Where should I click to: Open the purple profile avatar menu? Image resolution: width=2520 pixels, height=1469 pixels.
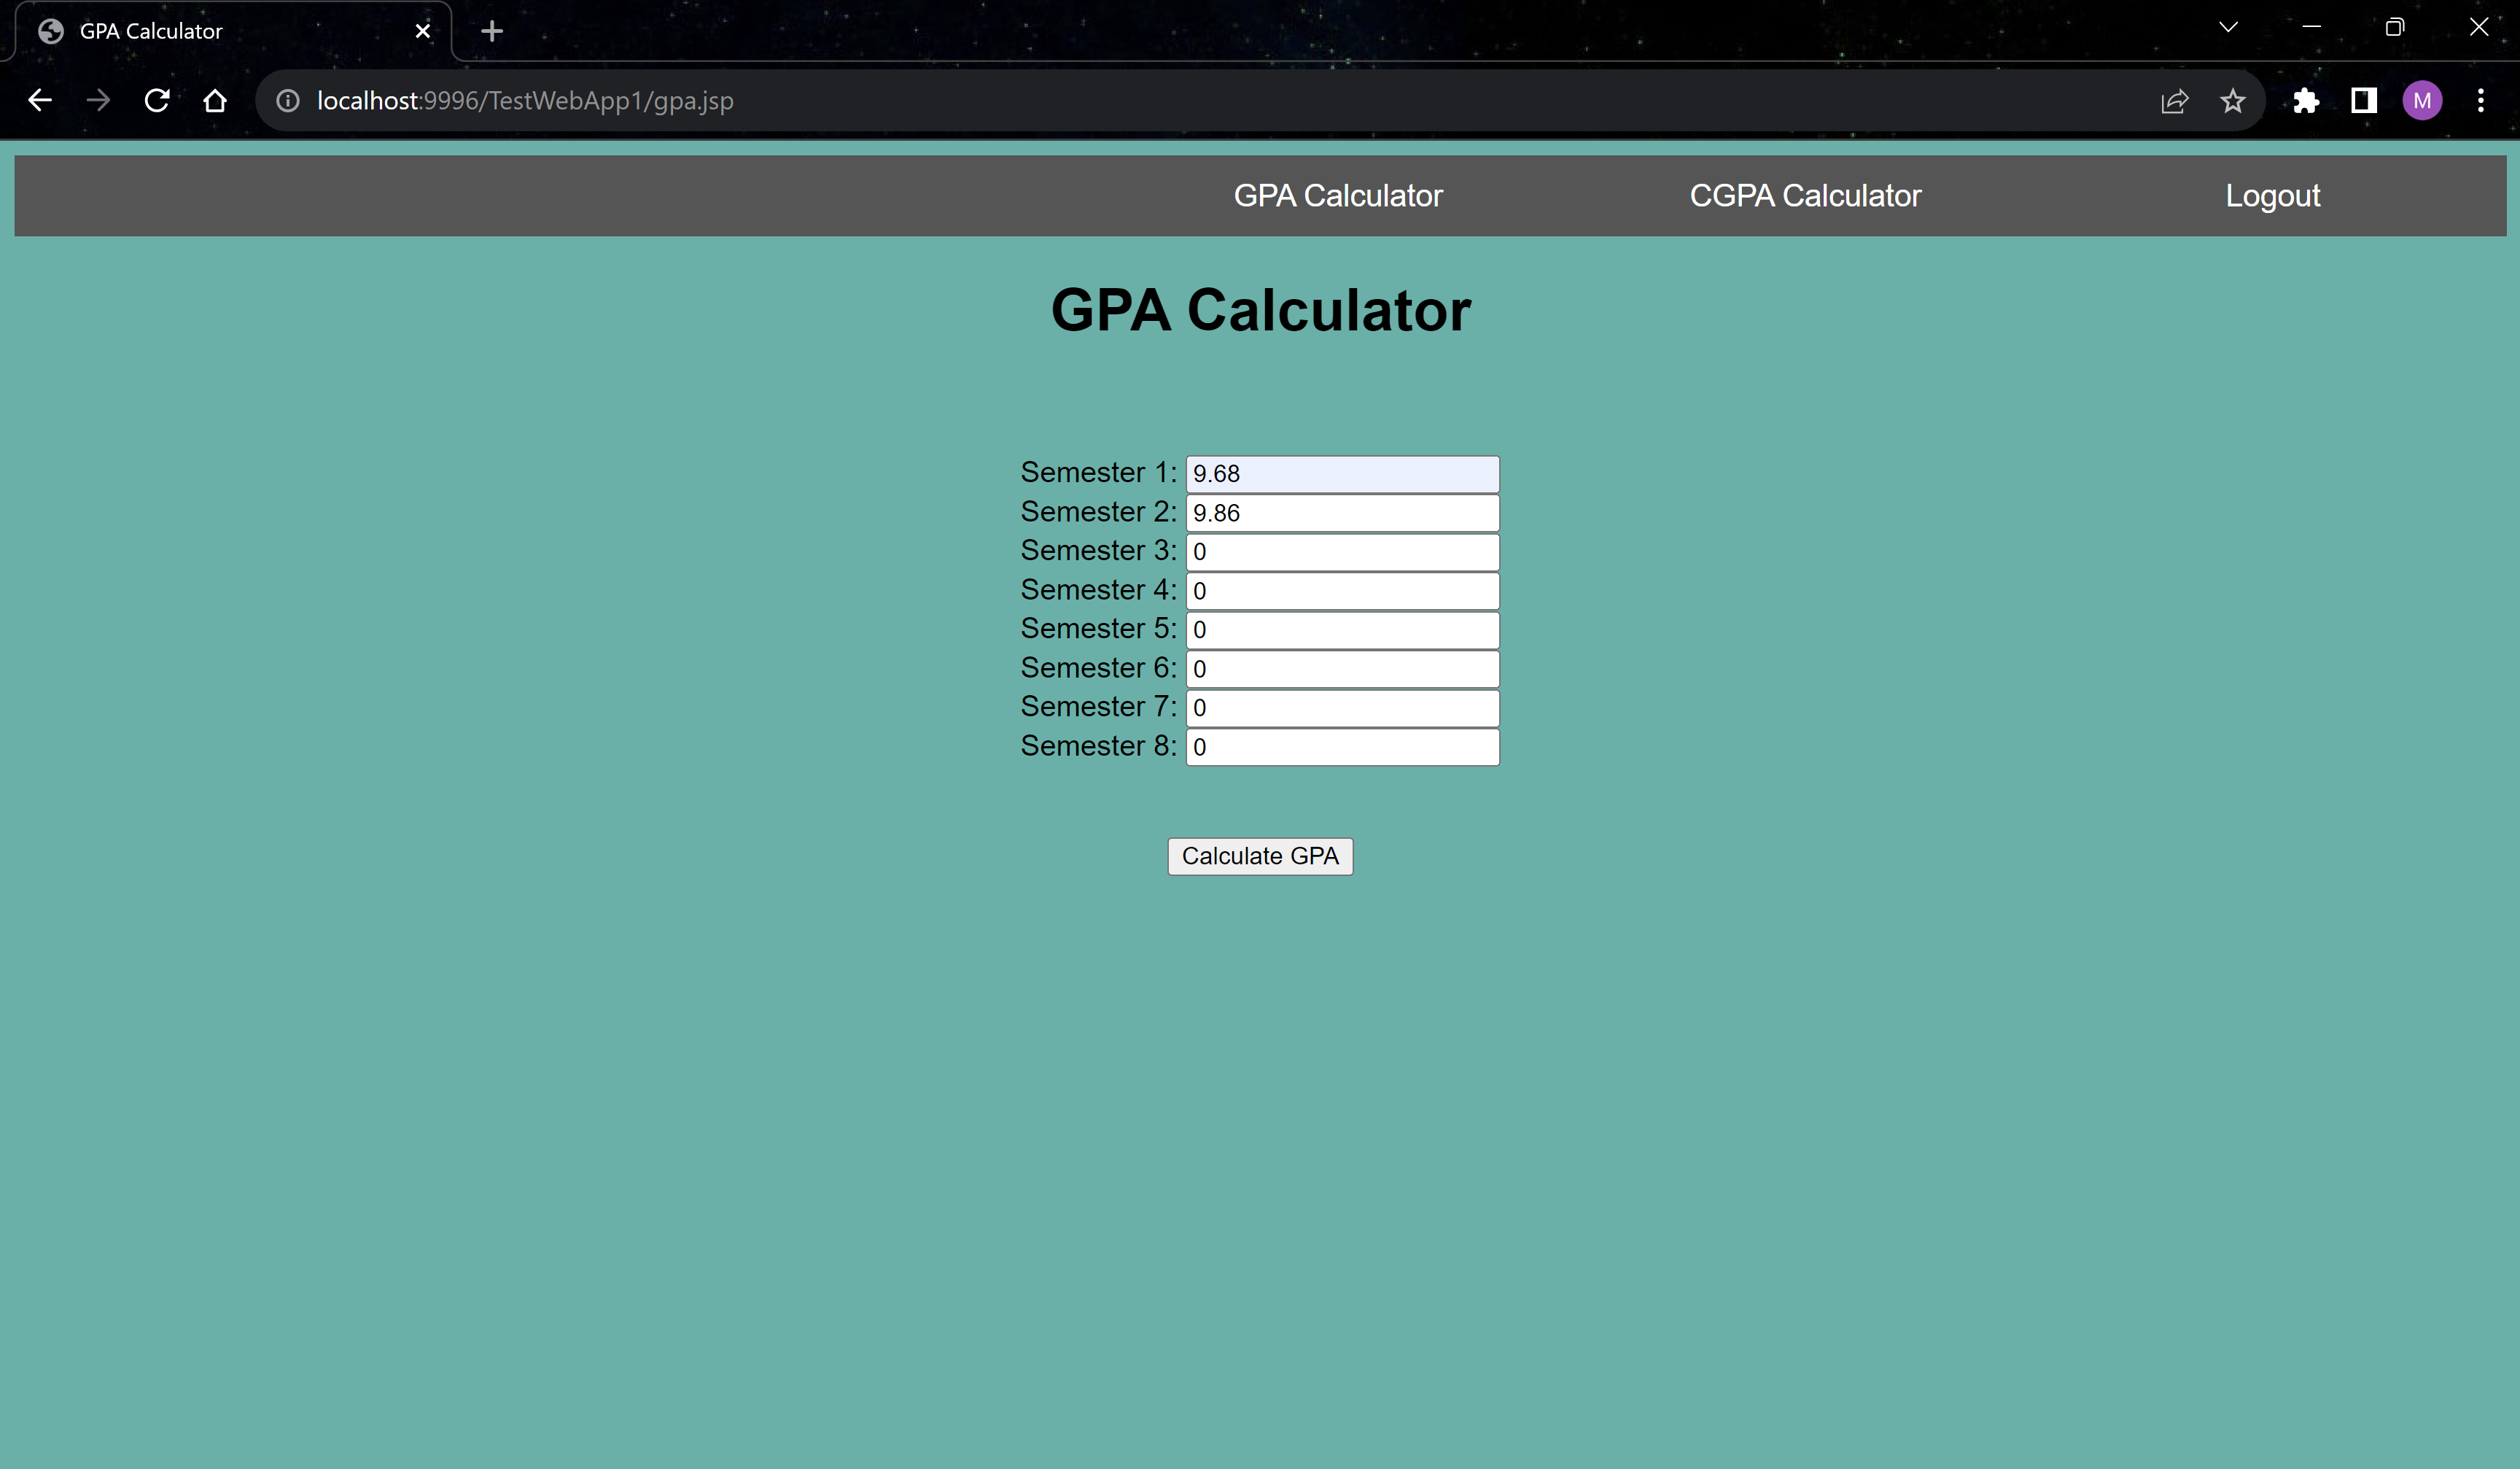[2421, 100]
